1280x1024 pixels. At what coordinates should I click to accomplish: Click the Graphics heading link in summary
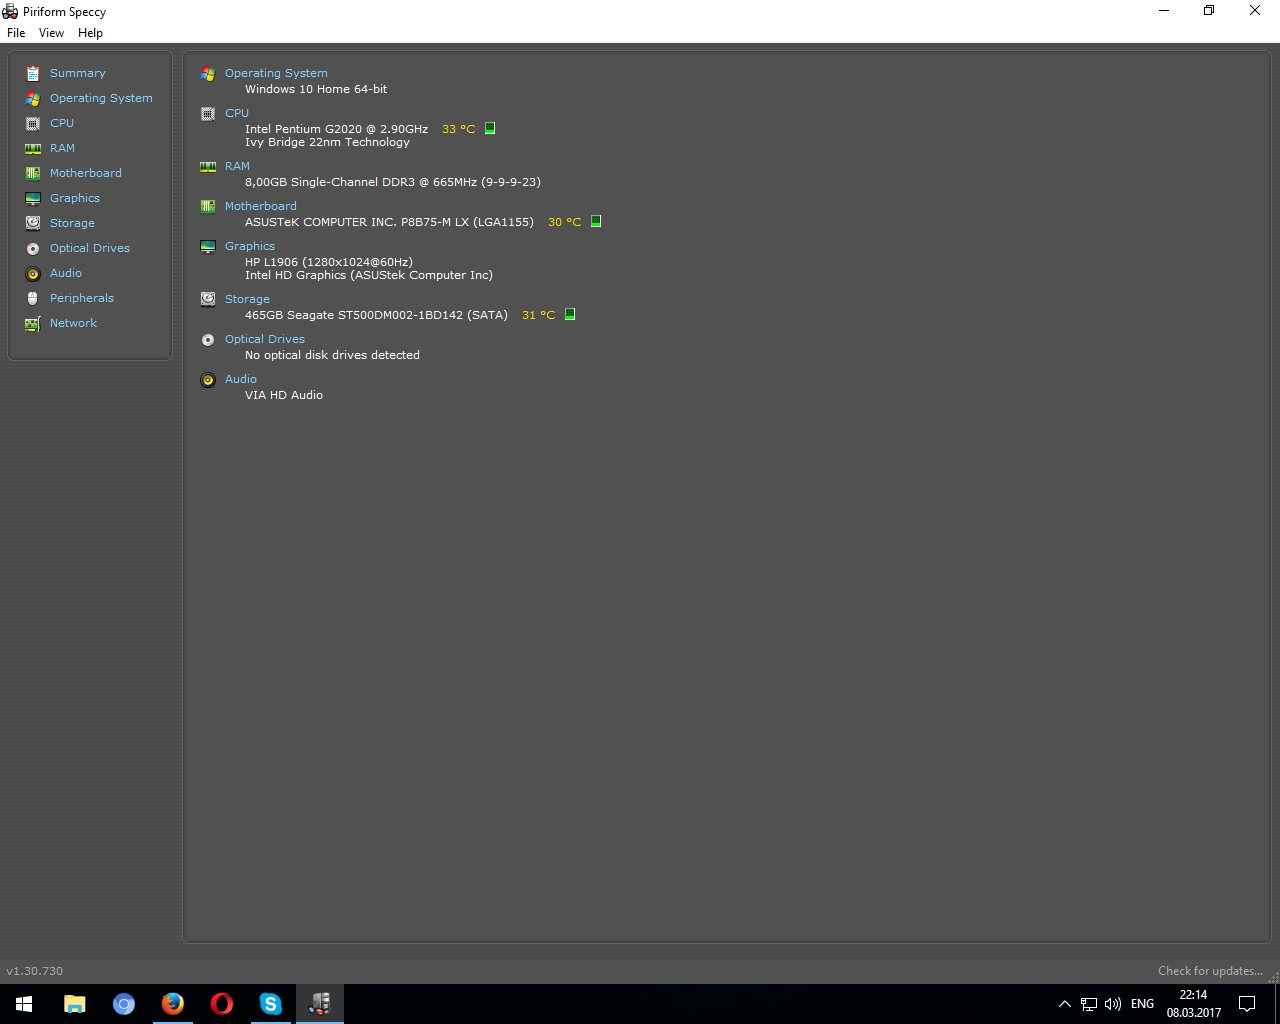coord(250,246)
